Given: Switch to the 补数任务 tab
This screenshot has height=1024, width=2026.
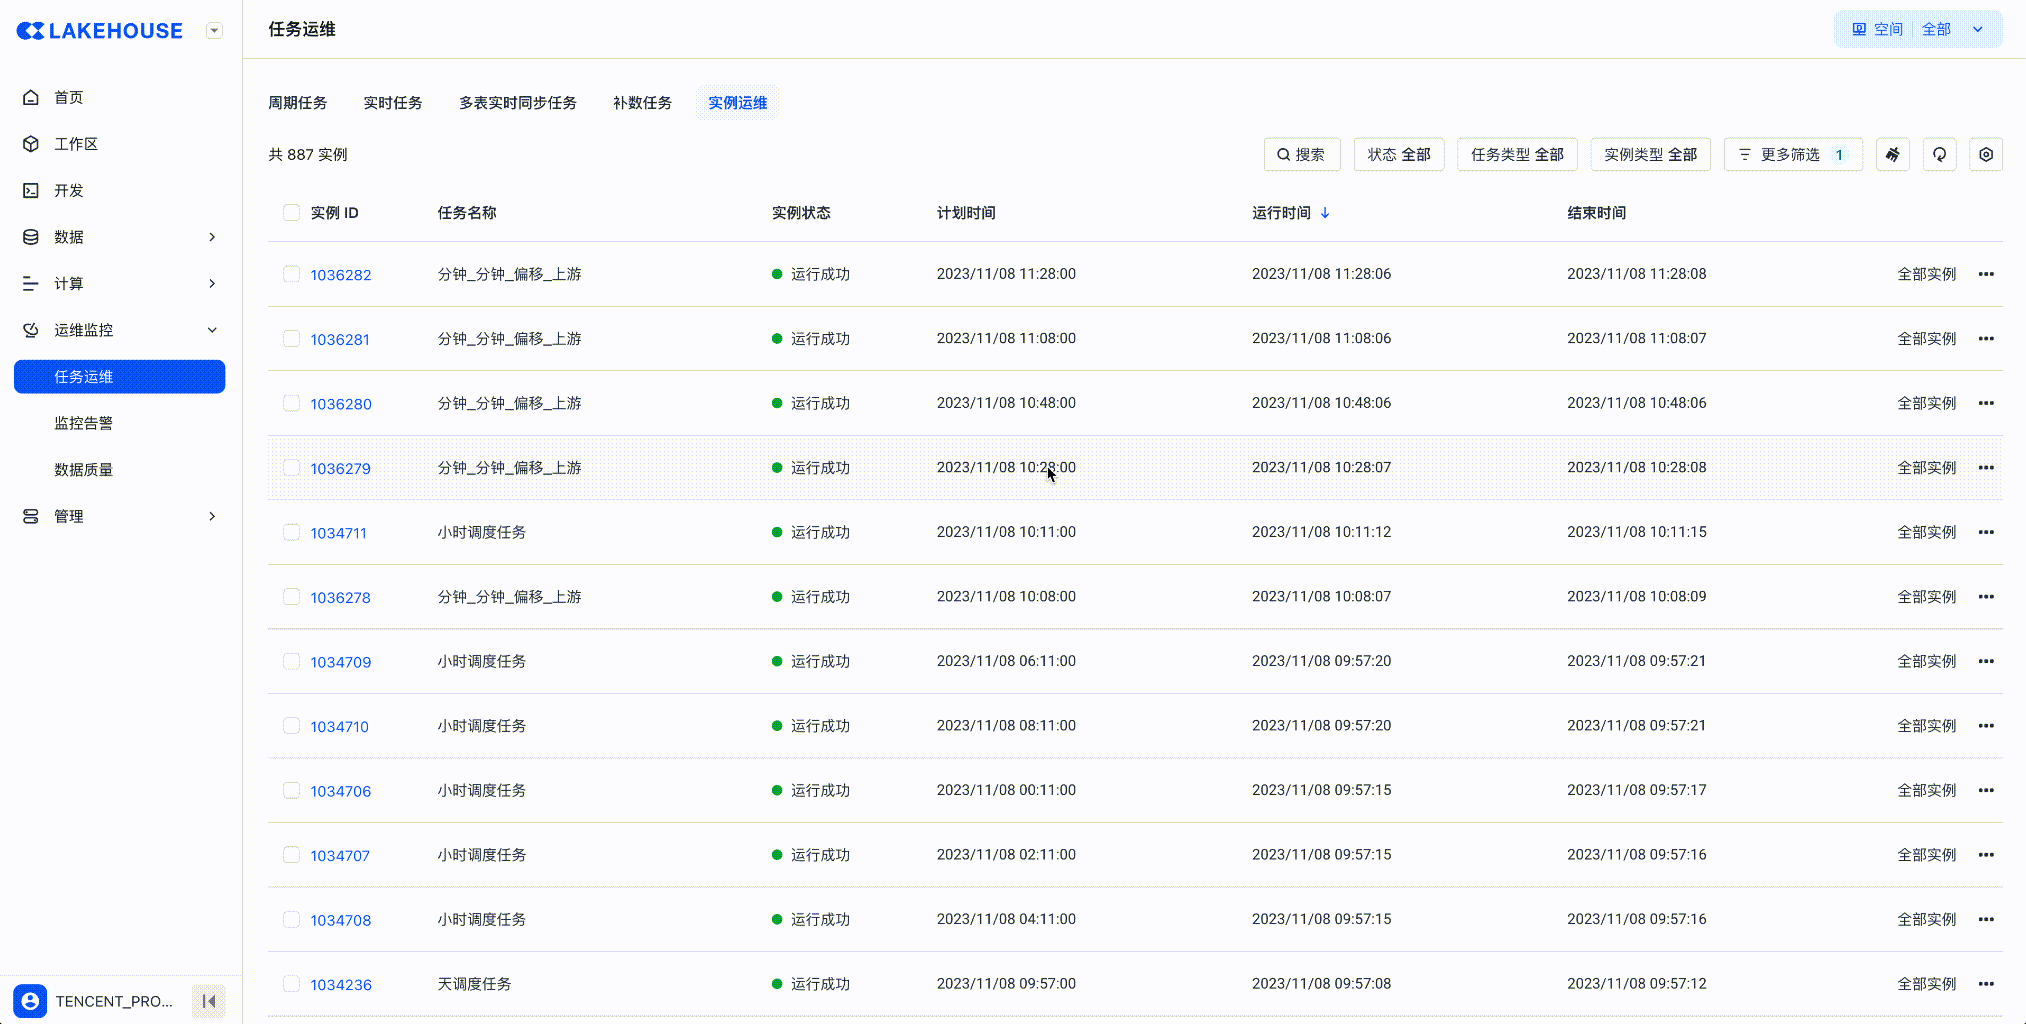Looking at the screenshot, I should coord(642,103).
